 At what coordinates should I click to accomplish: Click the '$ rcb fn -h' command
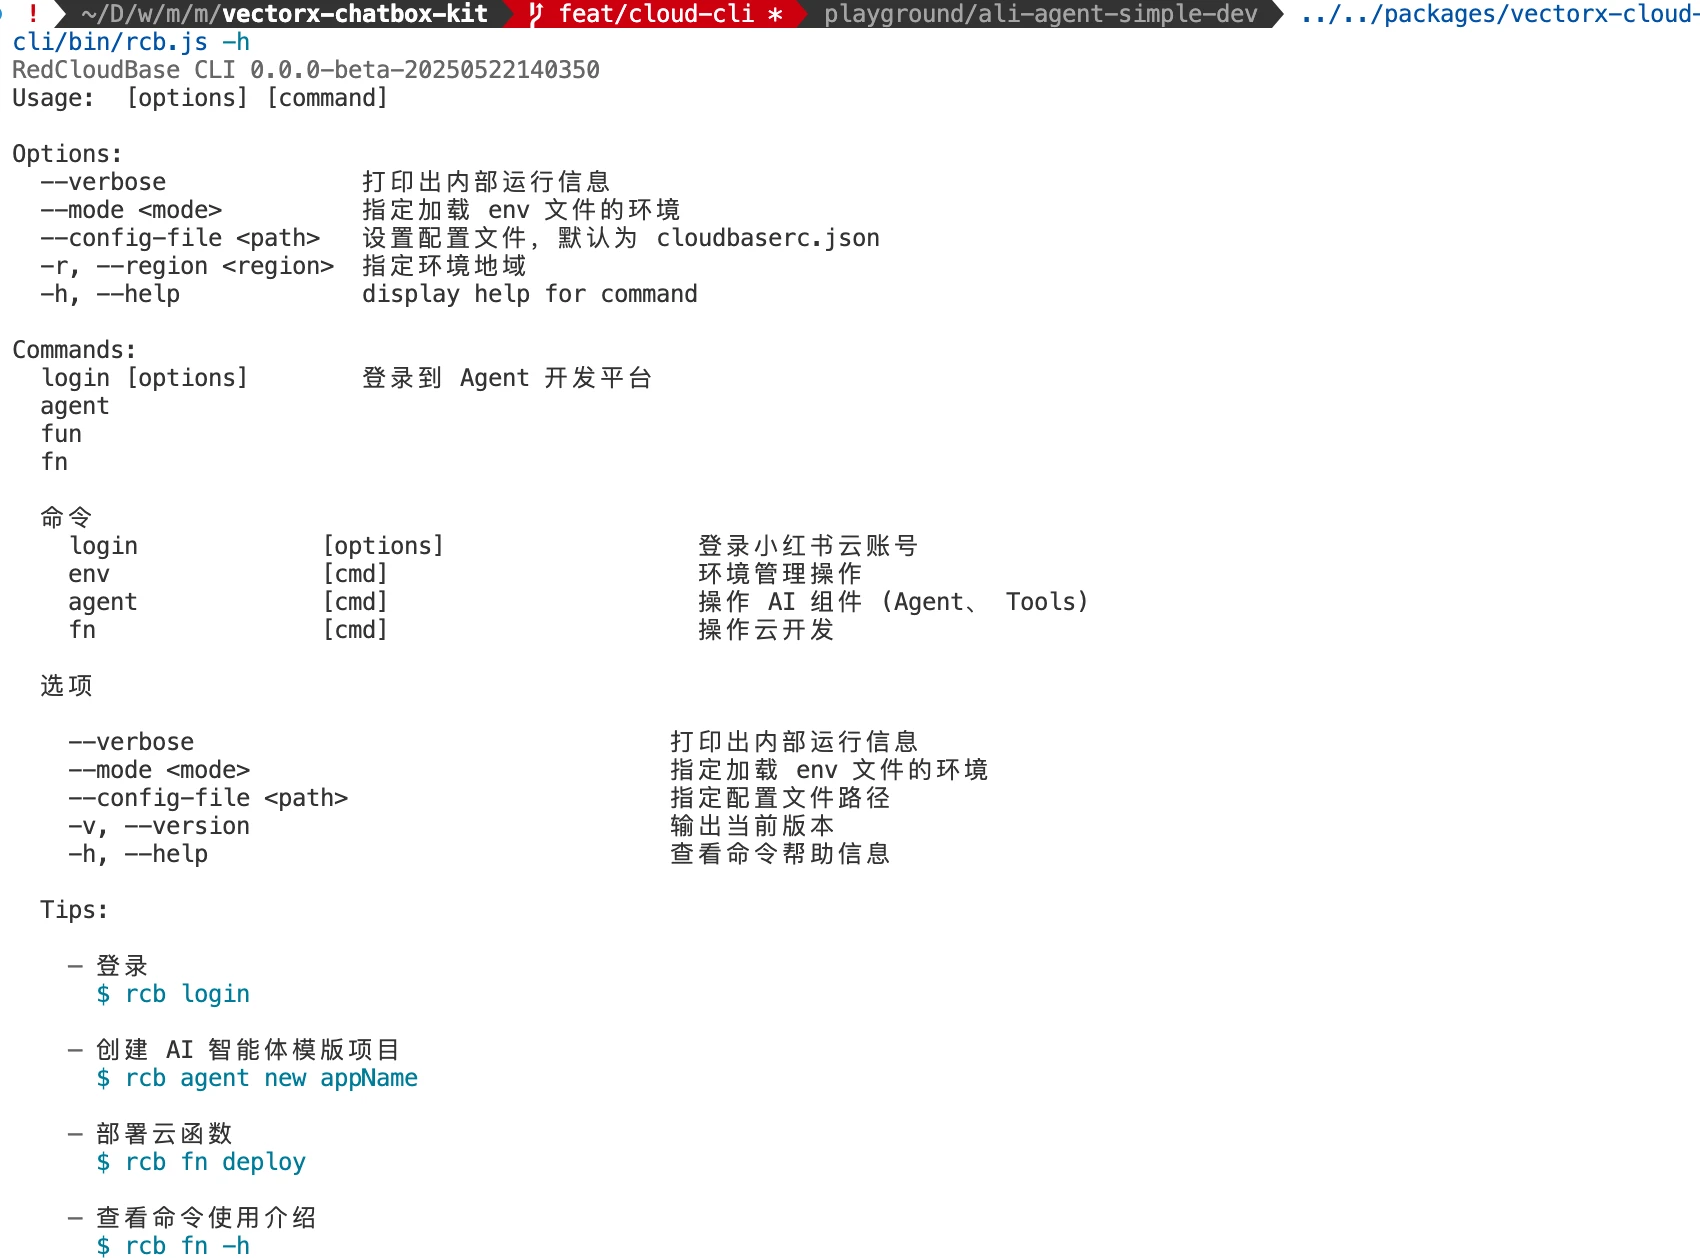coord(173,1245)
